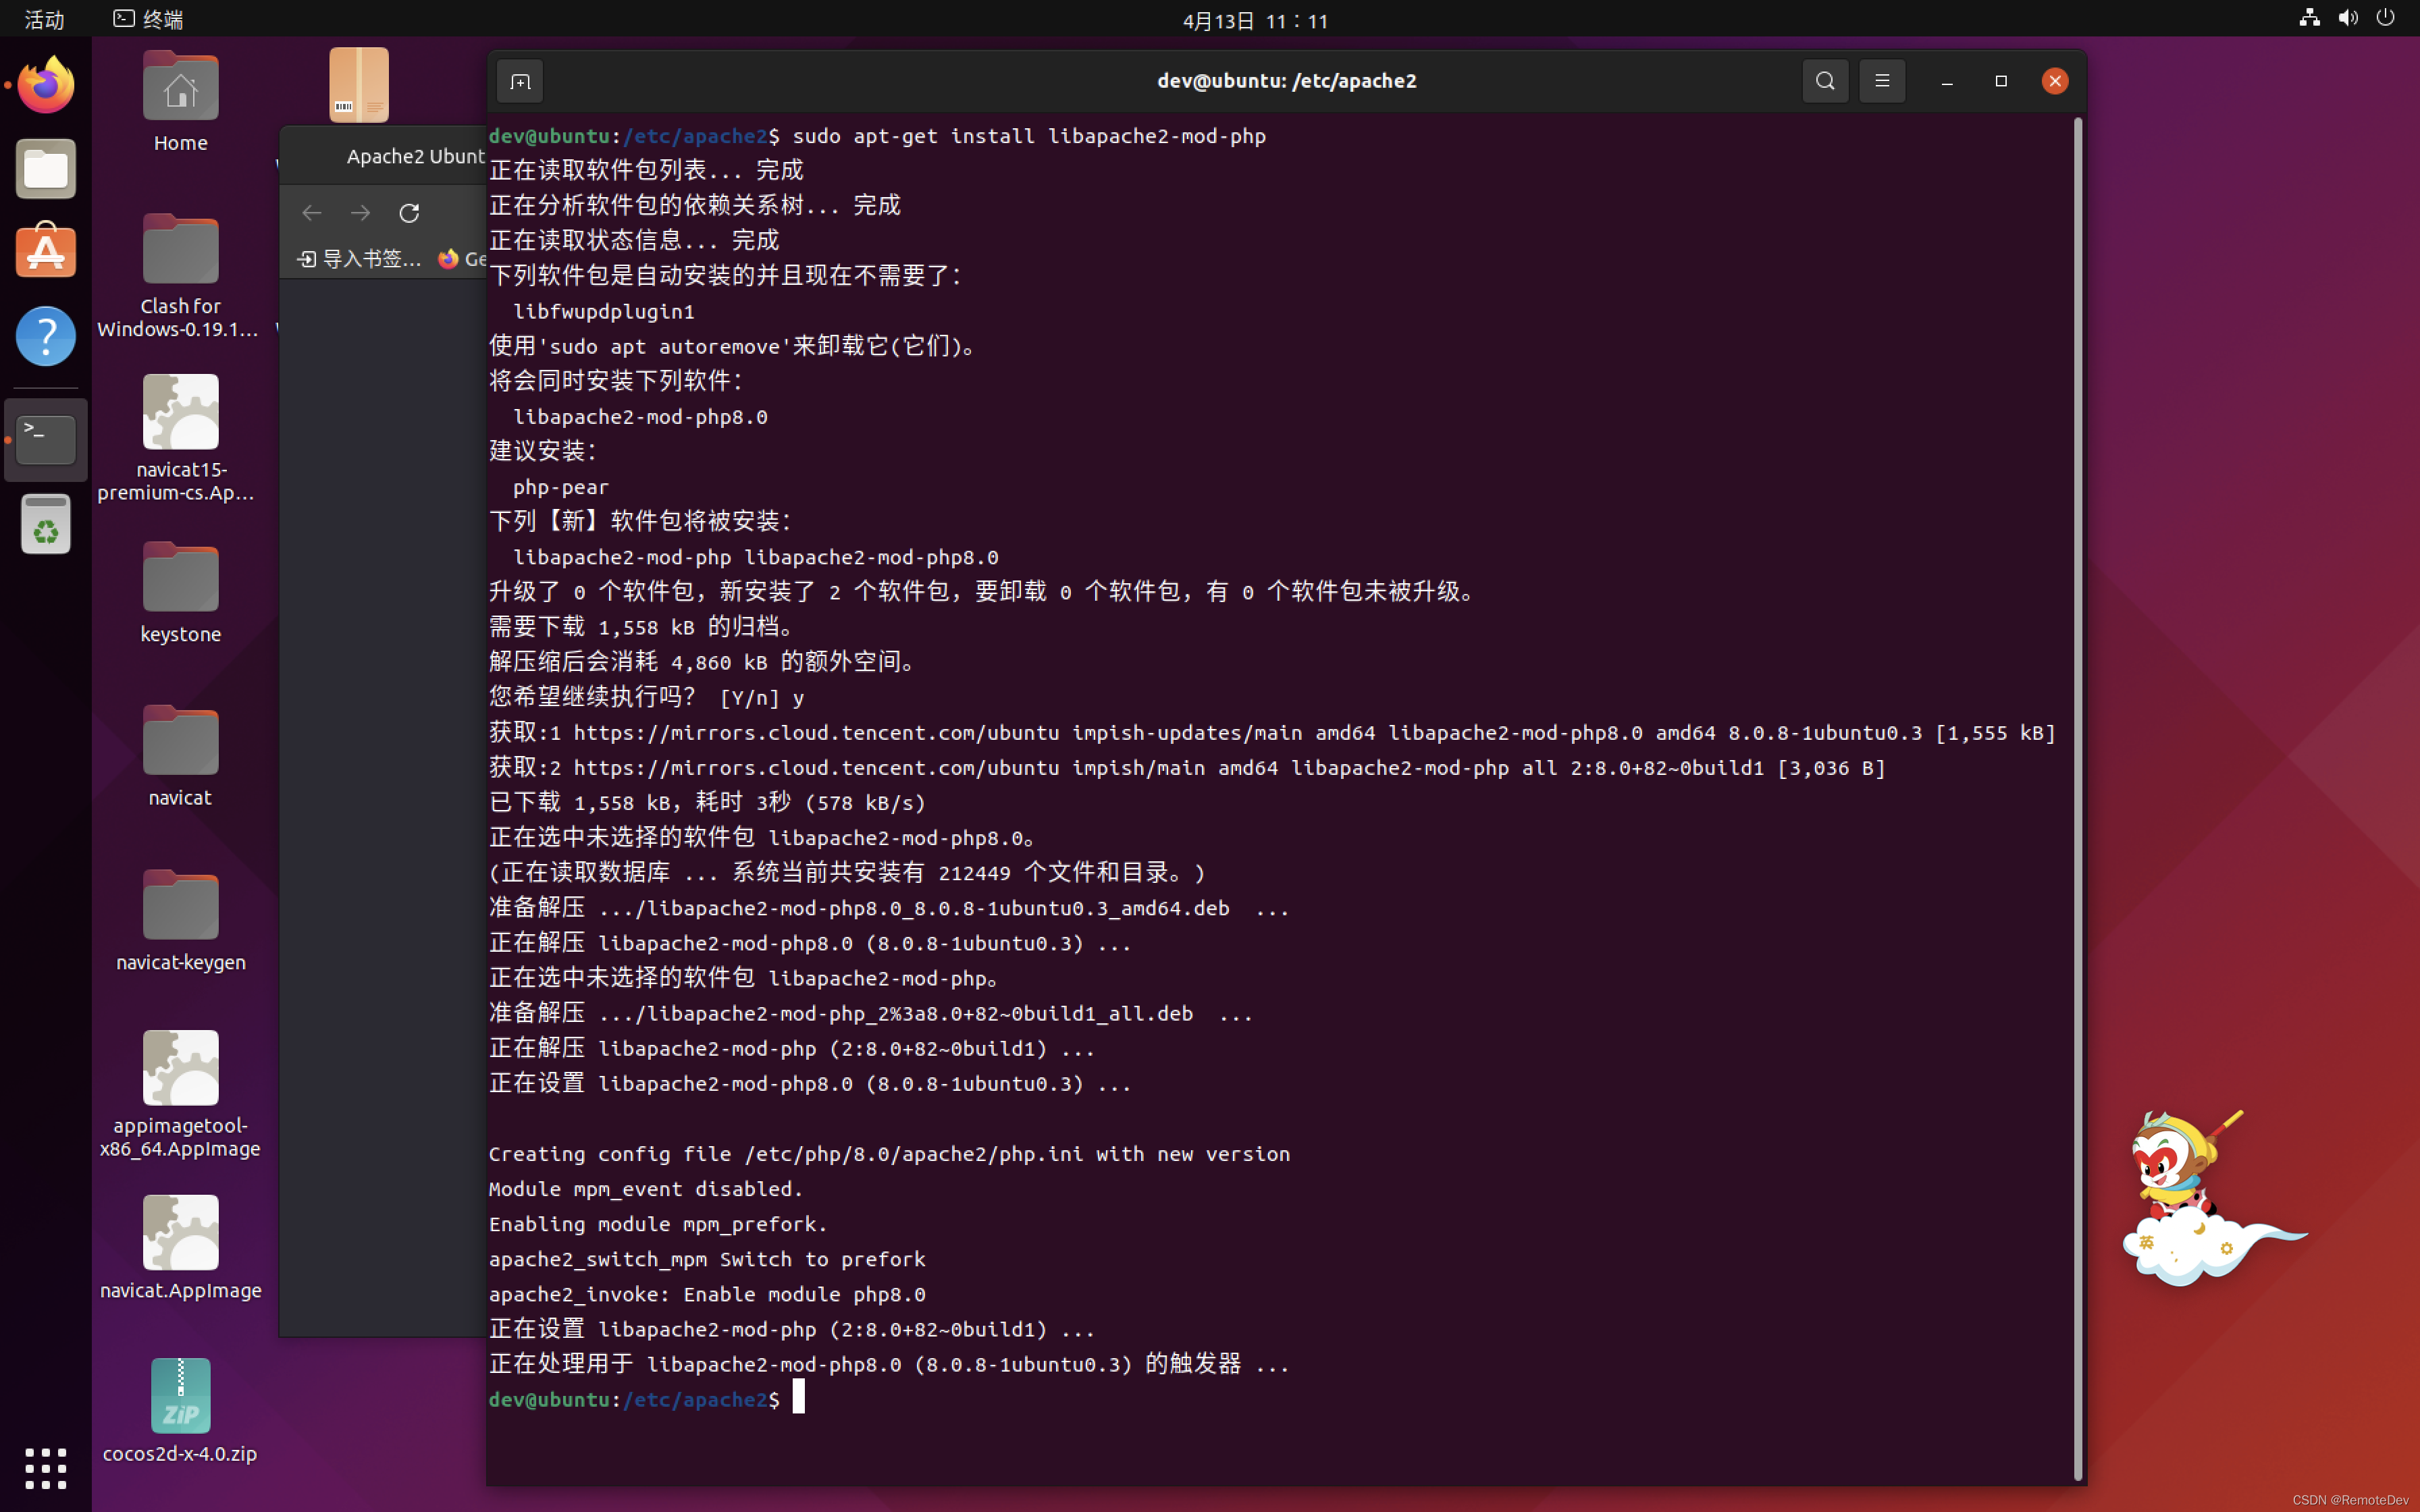Click the terminal vertical scrollbar
The height and width of the screenshot is (1512, 2420).
click(x=2078, y=798)
